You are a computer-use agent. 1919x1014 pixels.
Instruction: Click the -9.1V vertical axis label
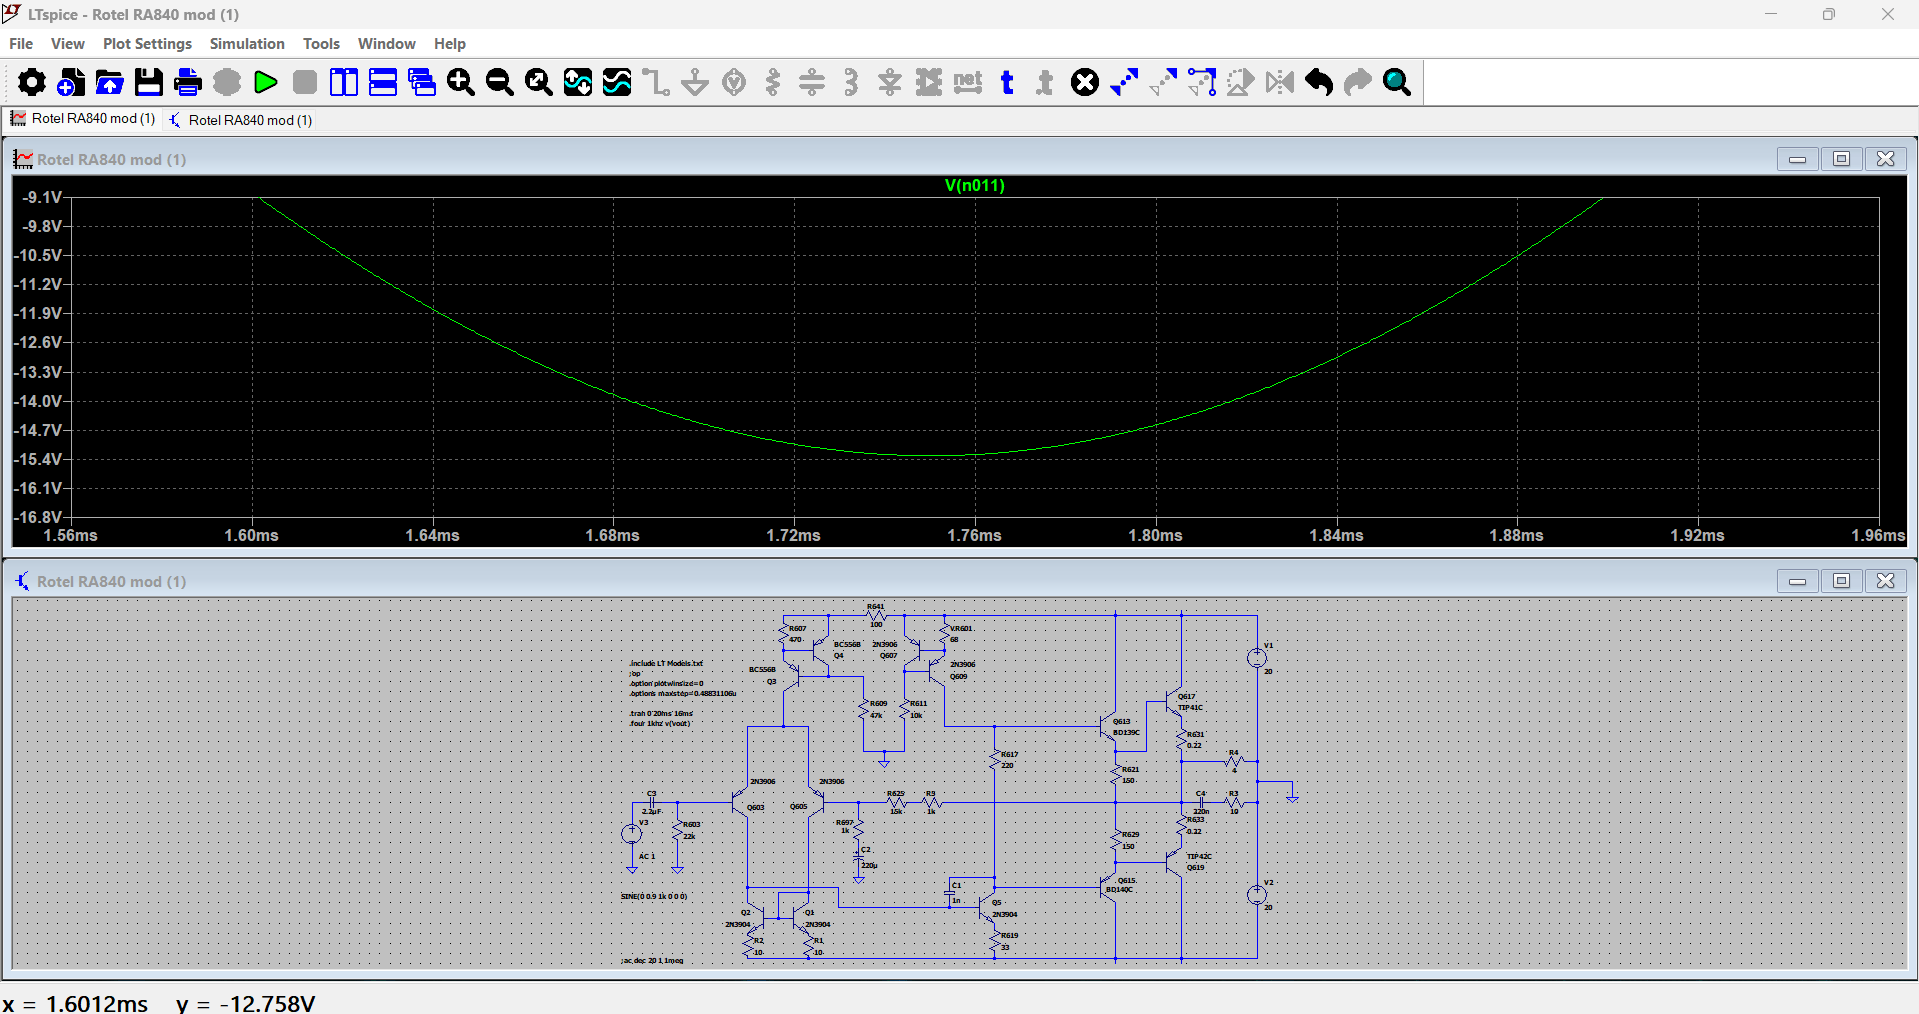pos(41,197)
